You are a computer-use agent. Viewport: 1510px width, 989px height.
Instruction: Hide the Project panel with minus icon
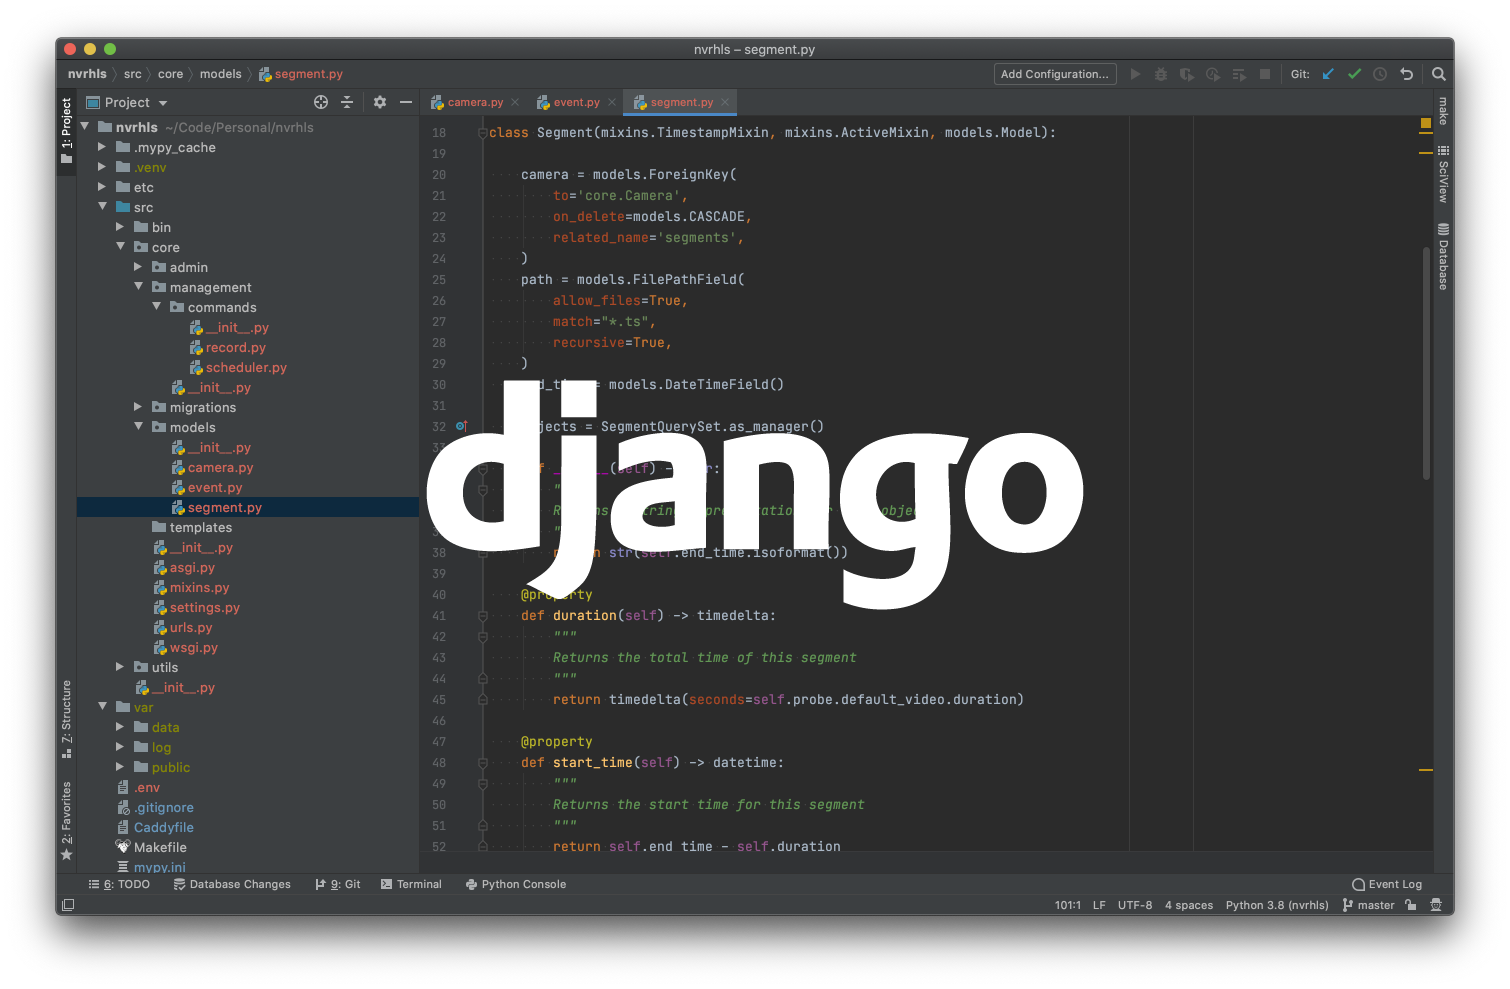pyautogui.click(x=406, y=102)
